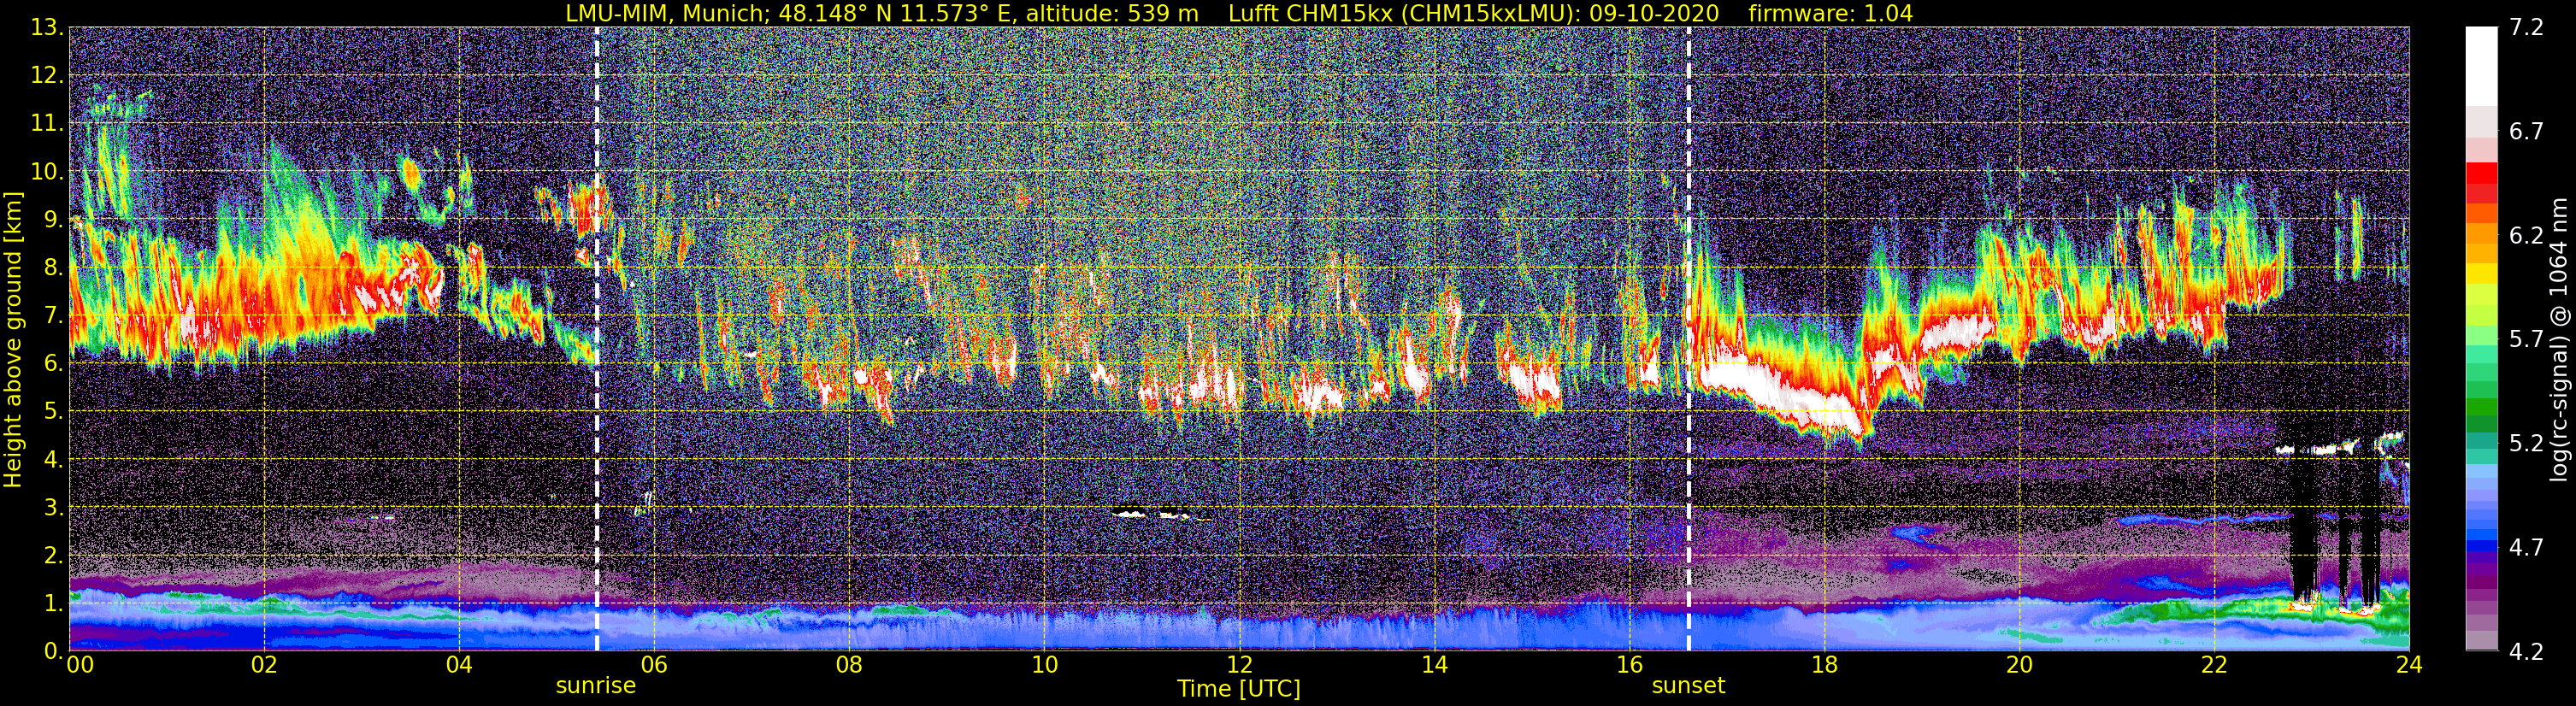The width and height of the screenshot is (2576, 706).
Task: Click the '8.' height axis tick label
Action: (53, 268)
